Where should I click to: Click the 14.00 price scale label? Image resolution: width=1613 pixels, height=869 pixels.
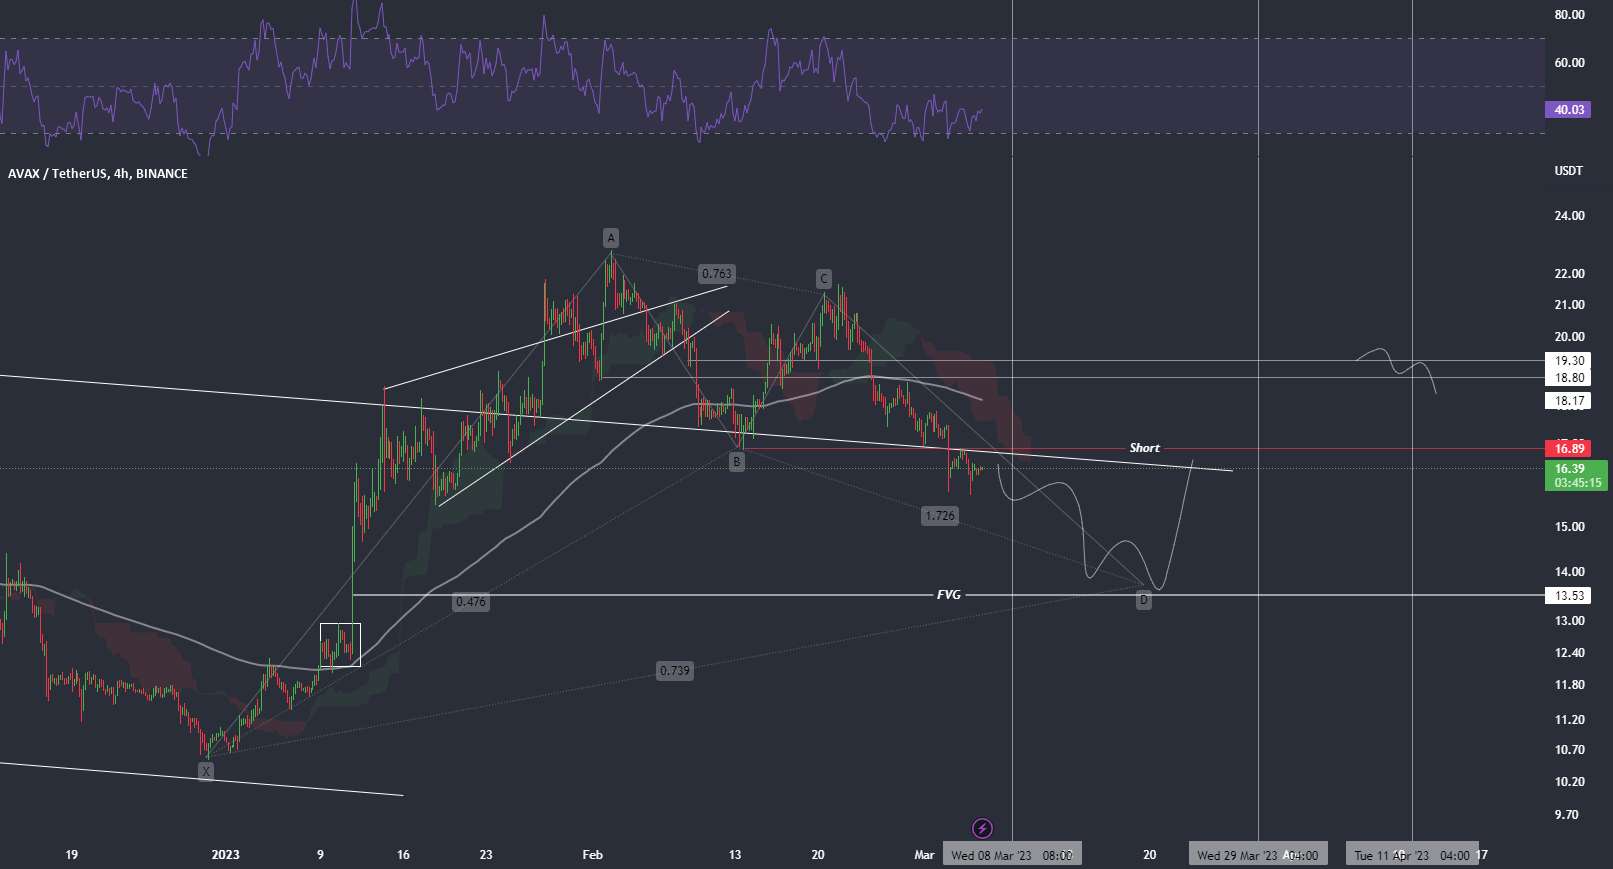tap(1569, 572)
